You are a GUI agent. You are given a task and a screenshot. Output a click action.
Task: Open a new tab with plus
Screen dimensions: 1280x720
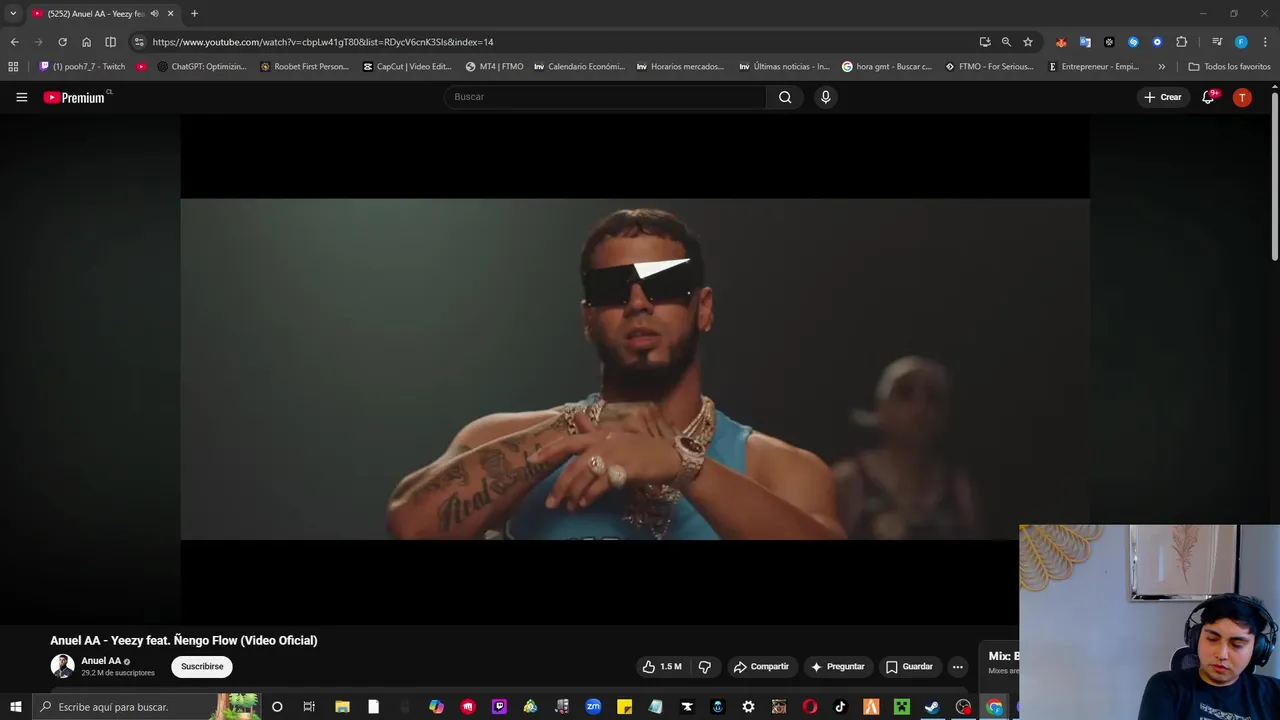(x=194, y=14)
